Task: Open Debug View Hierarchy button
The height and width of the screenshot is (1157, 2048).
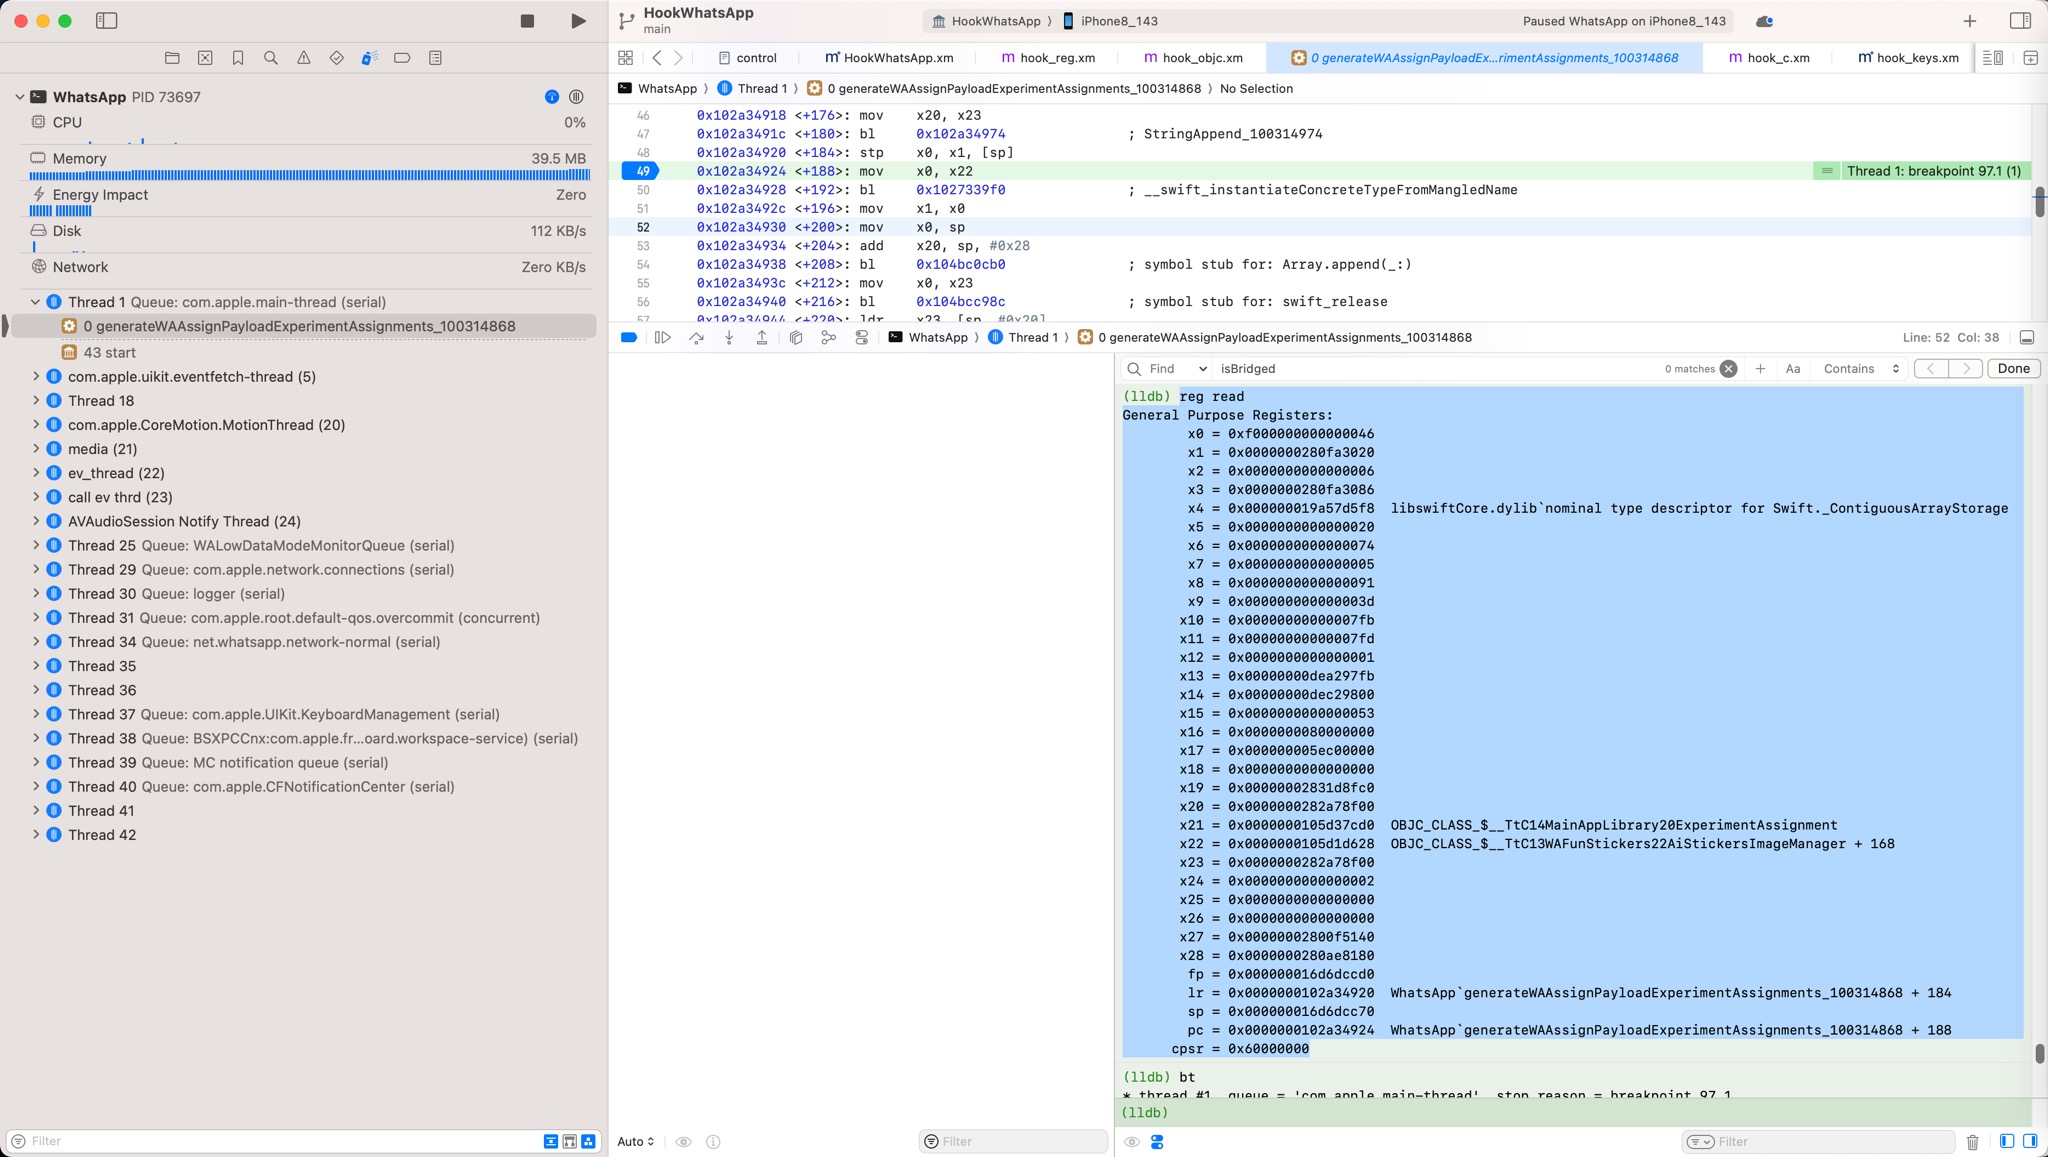Action: (796, 338)
